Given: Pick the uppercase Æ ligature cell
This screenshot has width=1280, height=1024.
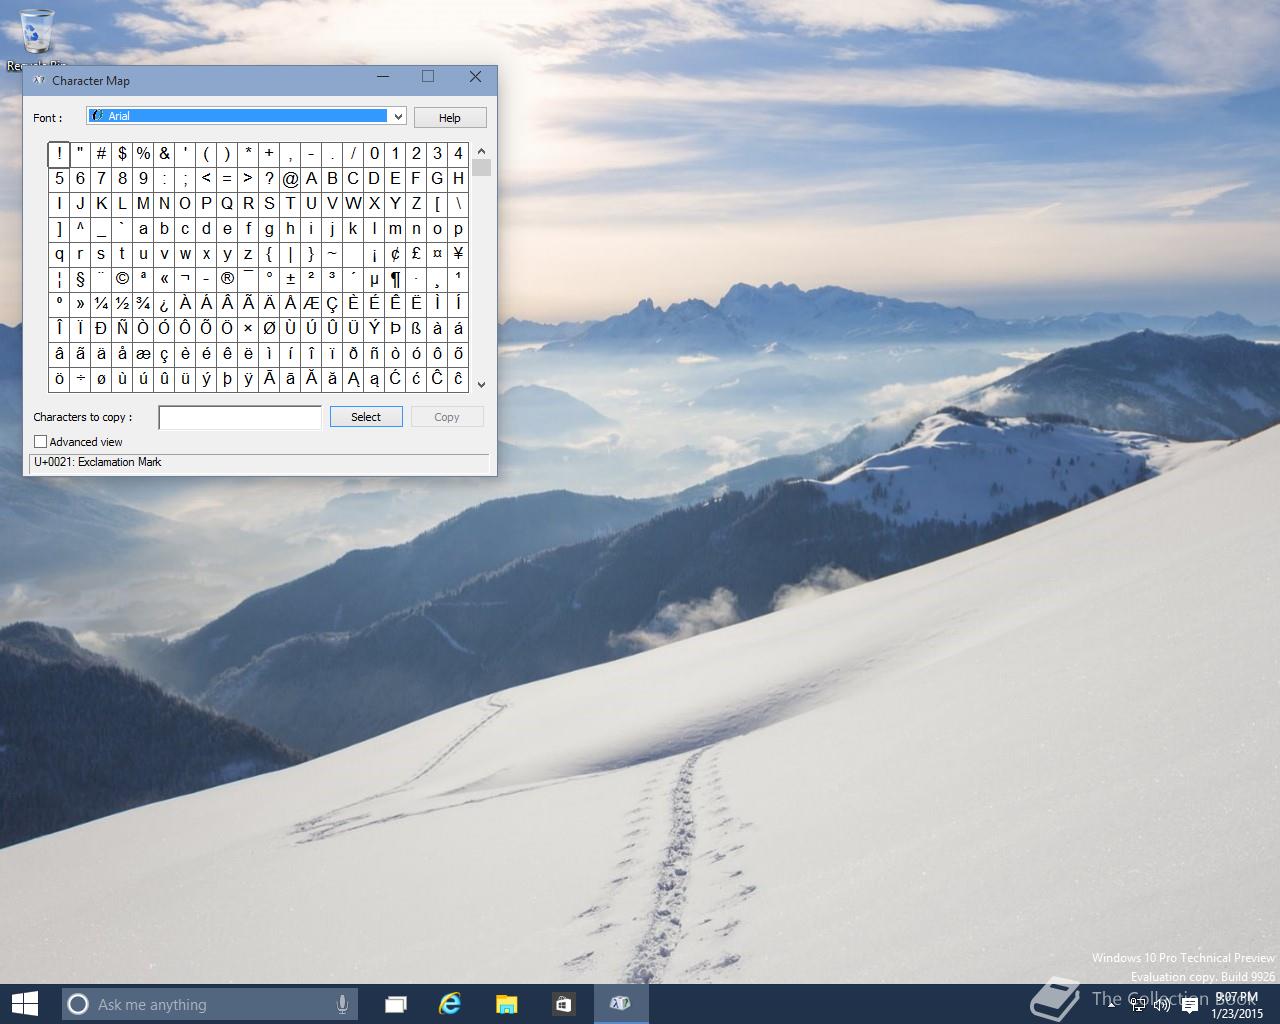Looking at the screenshot, I should click(311, 303).
